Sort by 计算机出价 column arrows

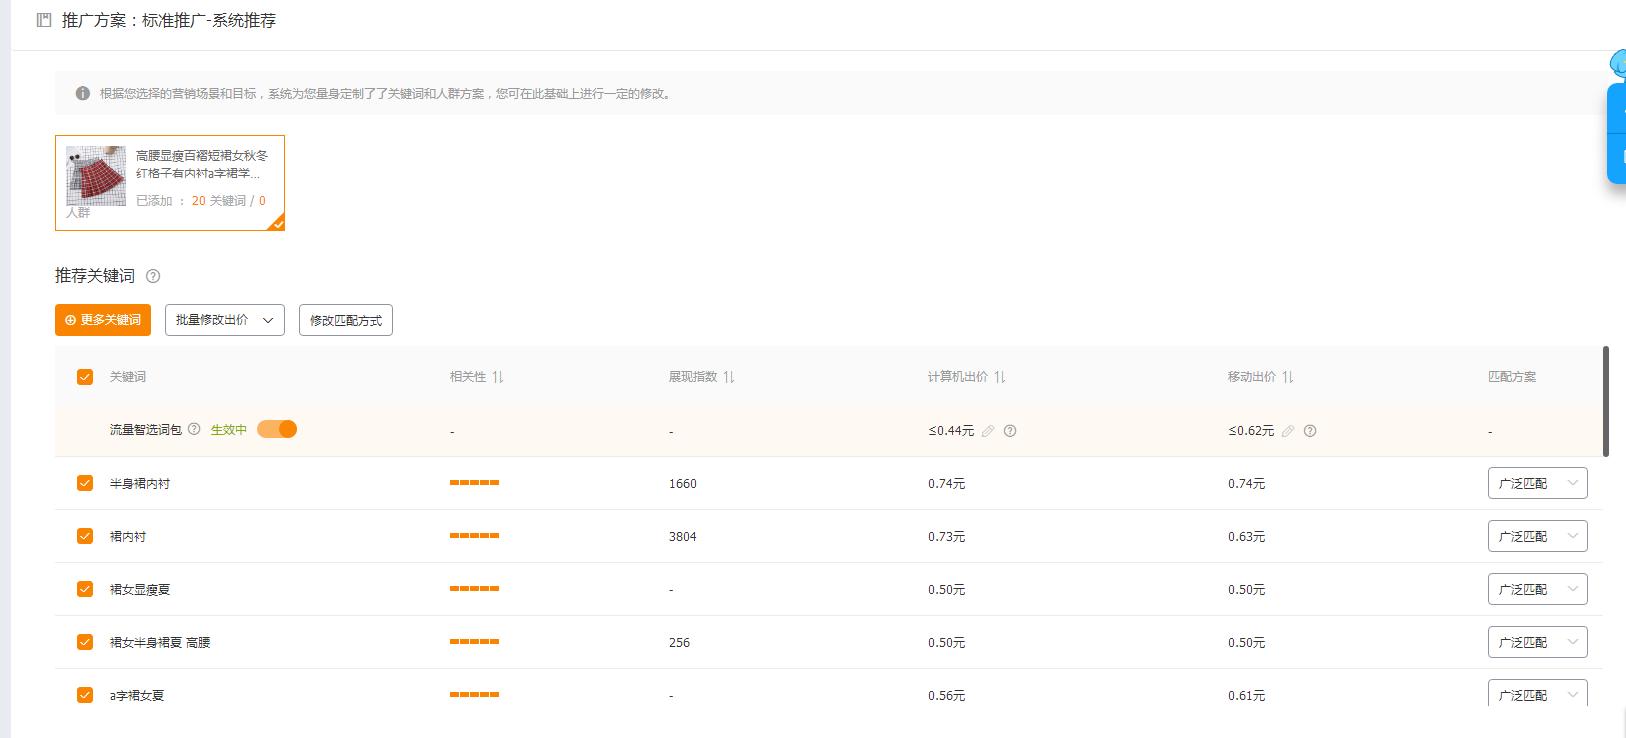point(1000,377)
